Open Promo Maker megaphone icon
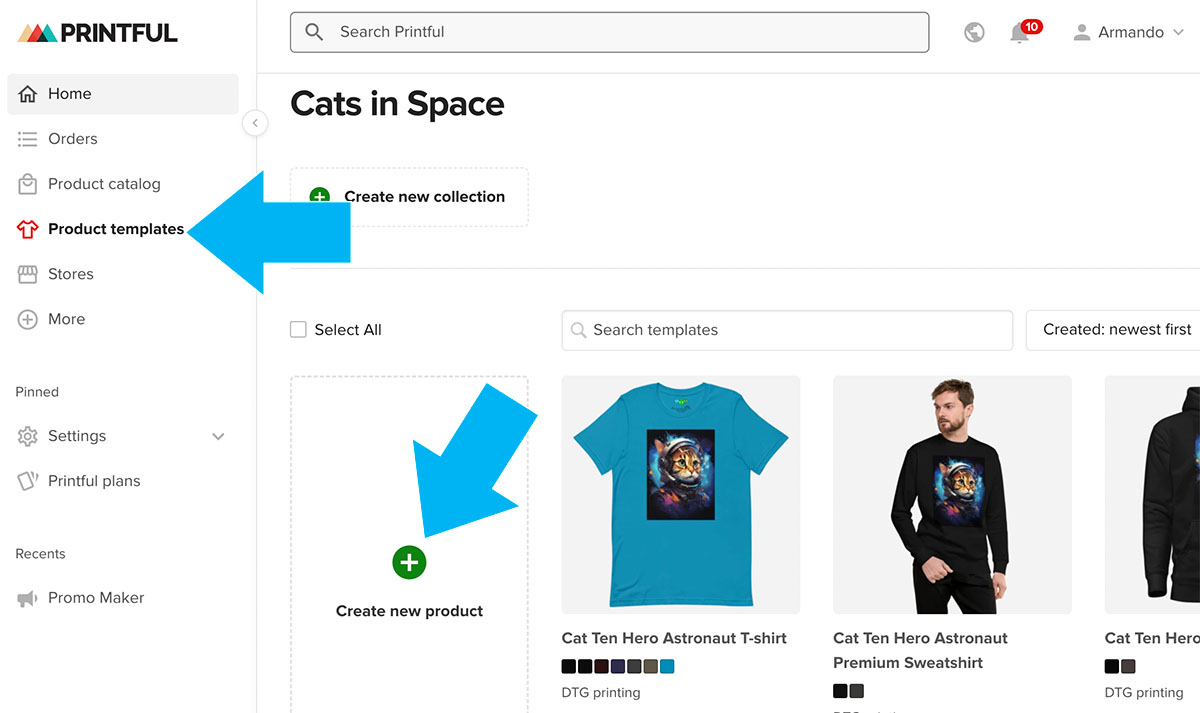The width and height of the screenshot is (1200, 713). pos(28,598)
